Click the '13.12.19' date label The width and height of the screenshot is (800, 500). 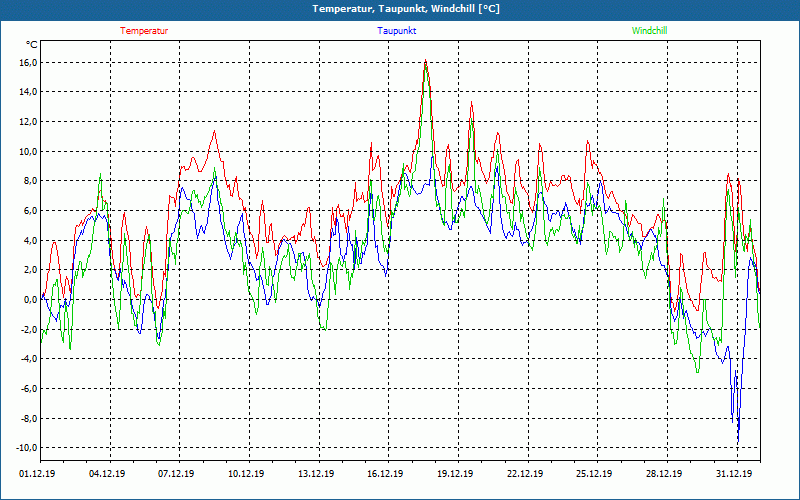(316, 474)
